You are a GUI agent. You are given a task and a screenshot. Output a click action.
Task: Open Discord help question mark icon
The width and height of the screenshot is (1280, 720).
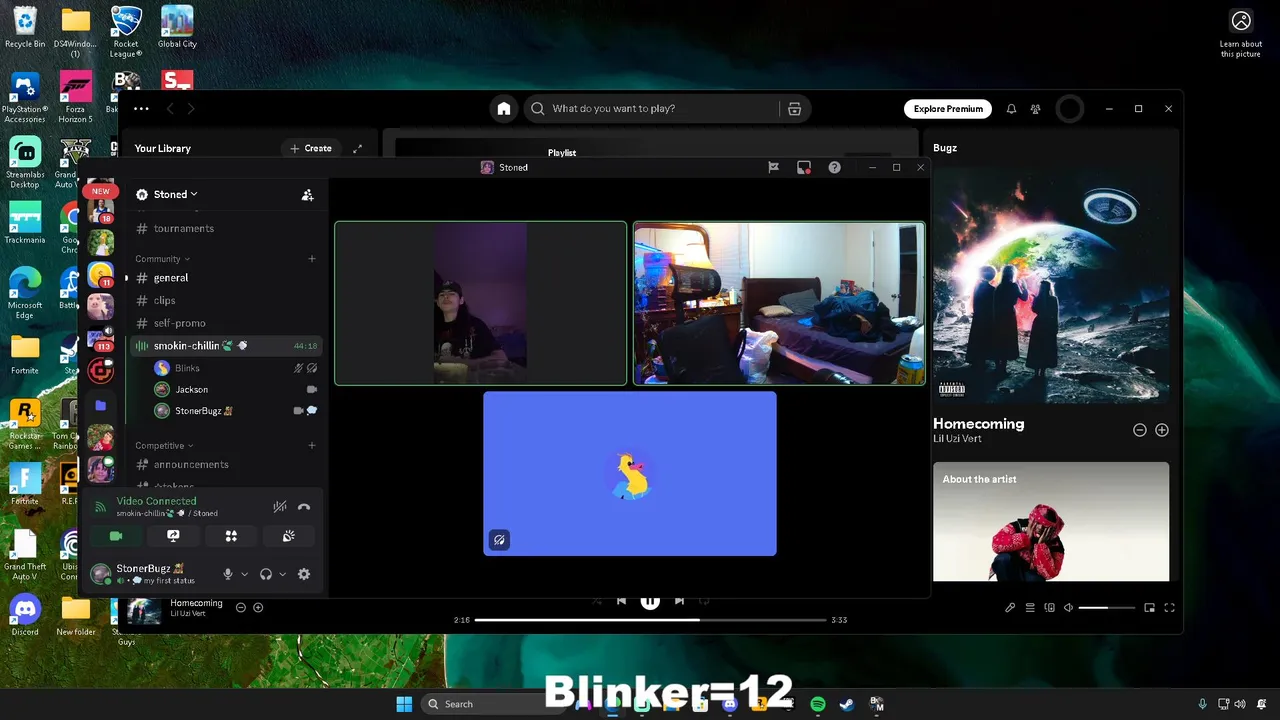pos(834,168)
